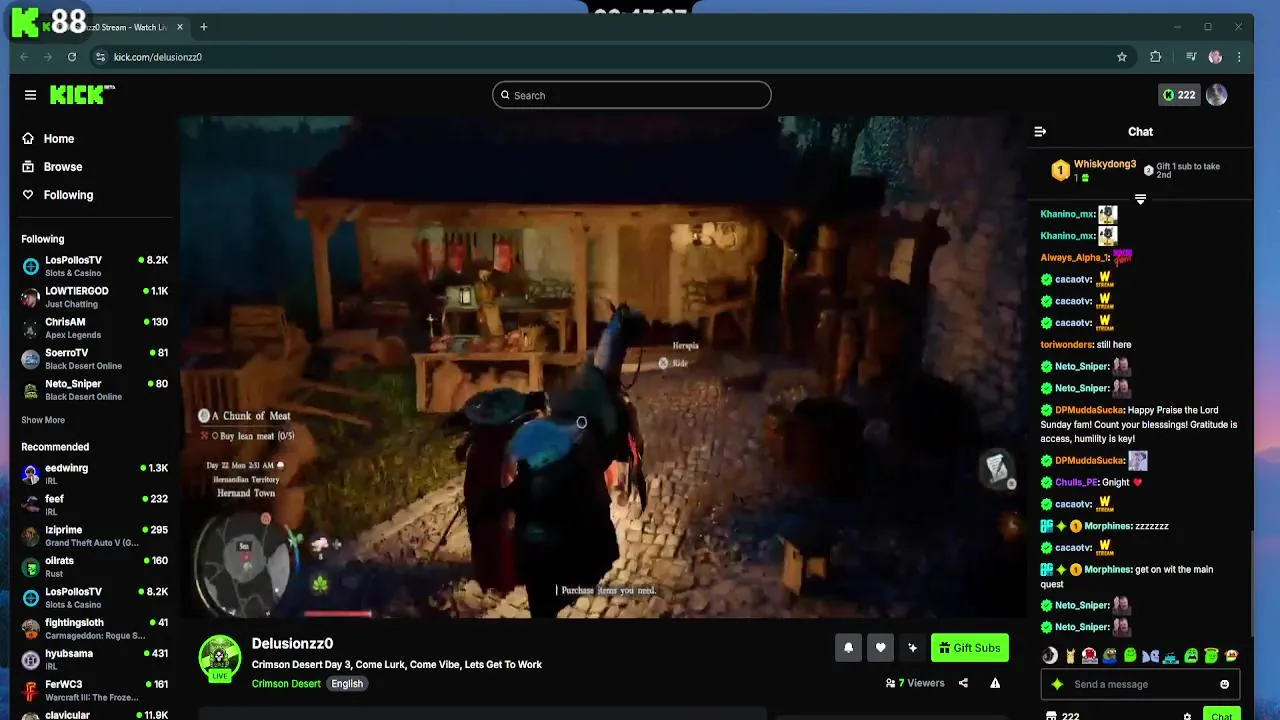Open the hamburger sidebar menu

(30, 95)
